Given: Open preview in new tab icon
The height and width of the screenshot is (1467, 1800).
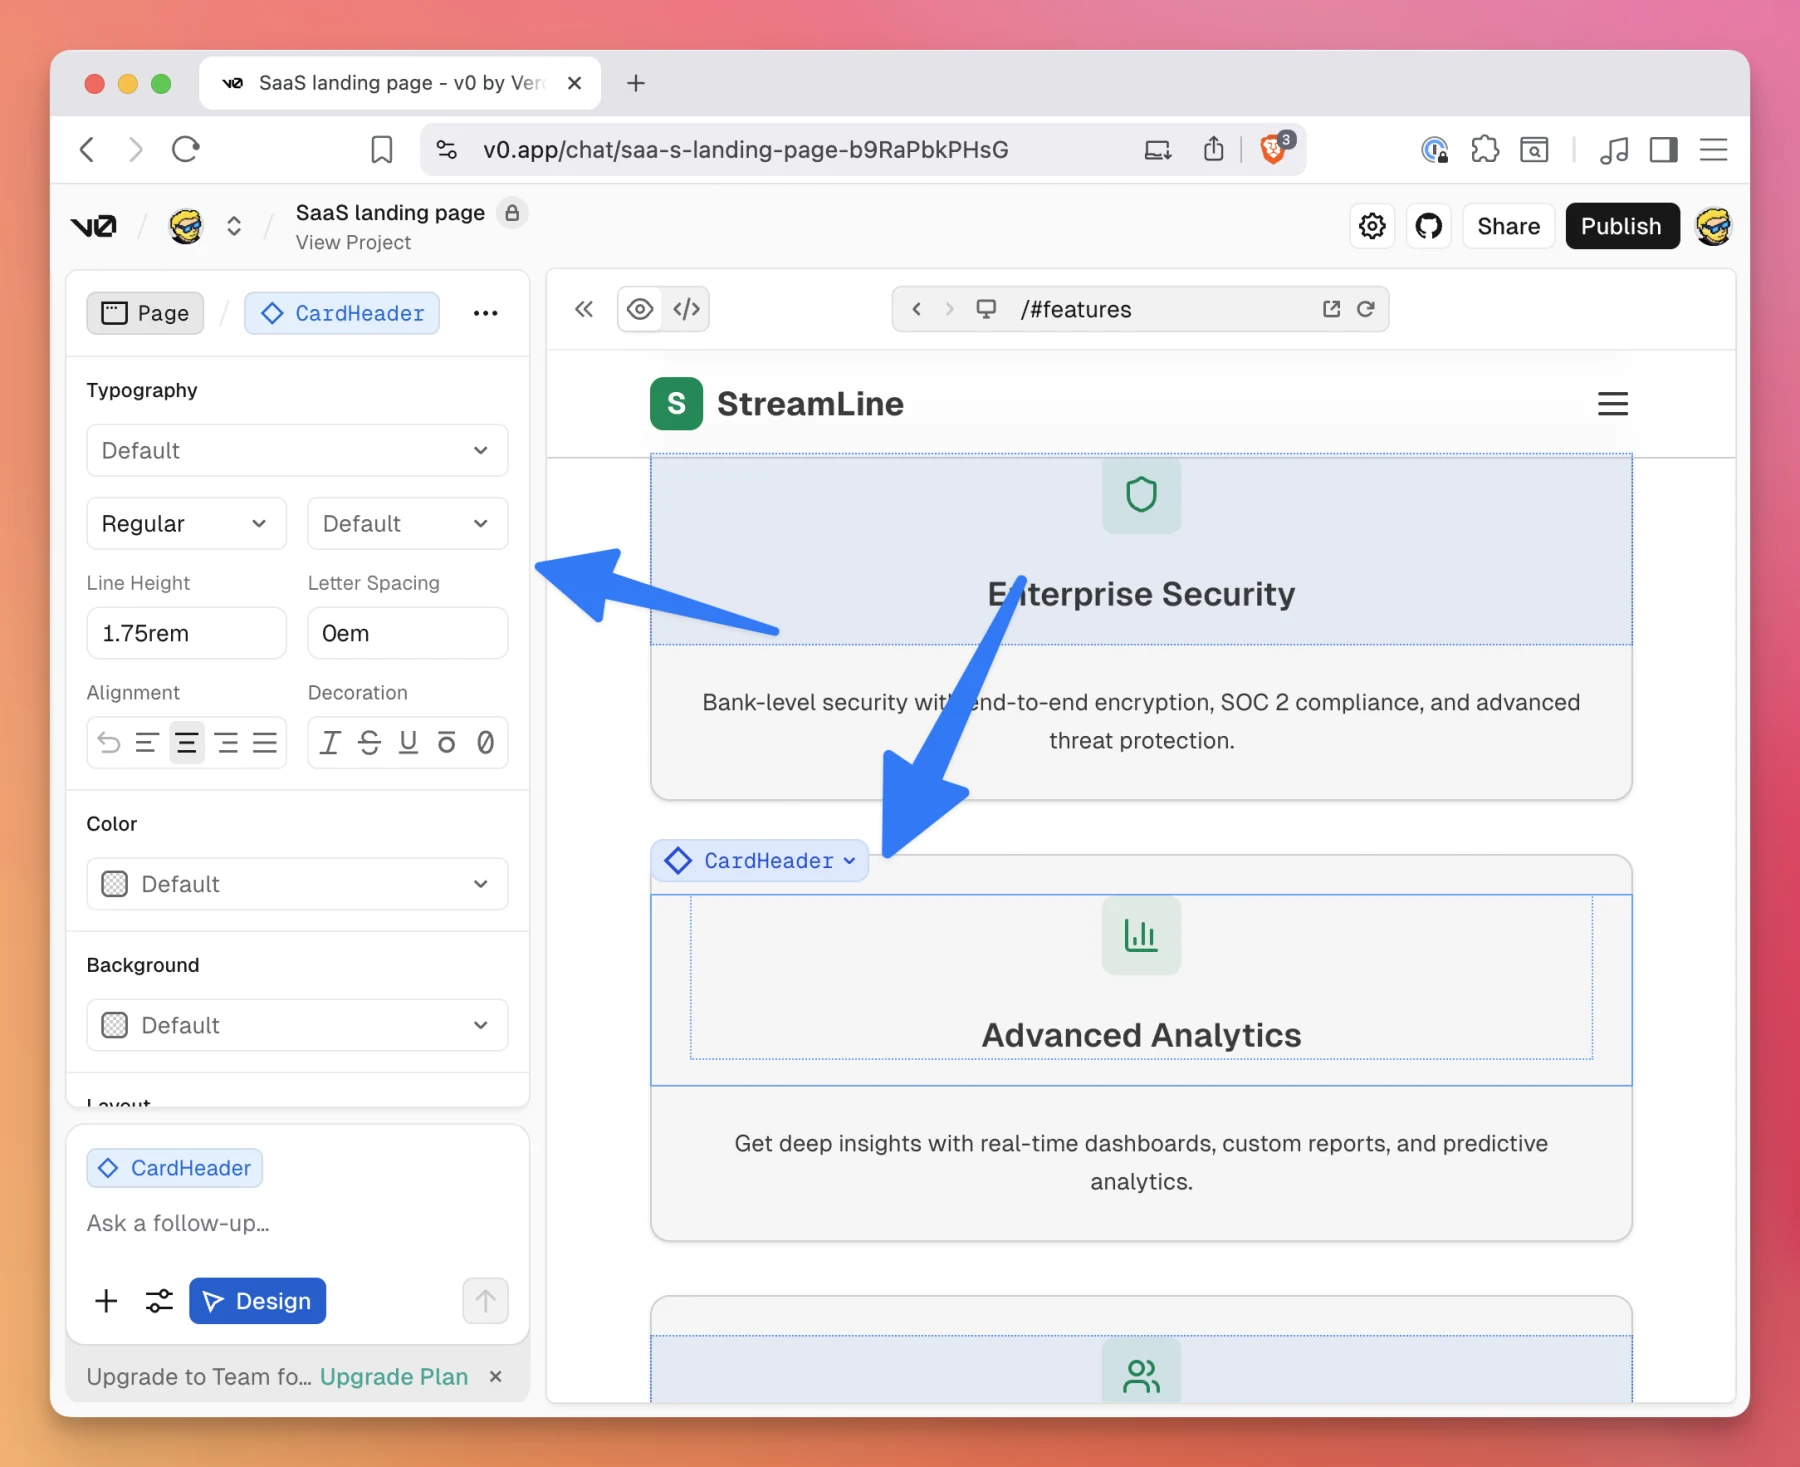Looking at the screenshot, I should pos(1331,309).
